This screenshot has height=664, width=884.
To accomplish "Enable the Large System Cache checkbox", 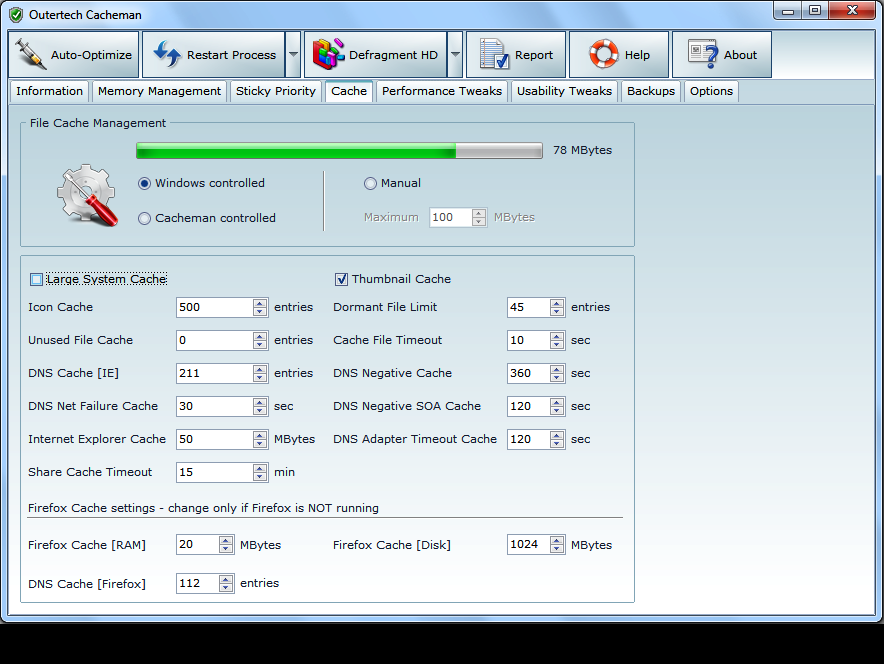I will (x=37, y=280).
